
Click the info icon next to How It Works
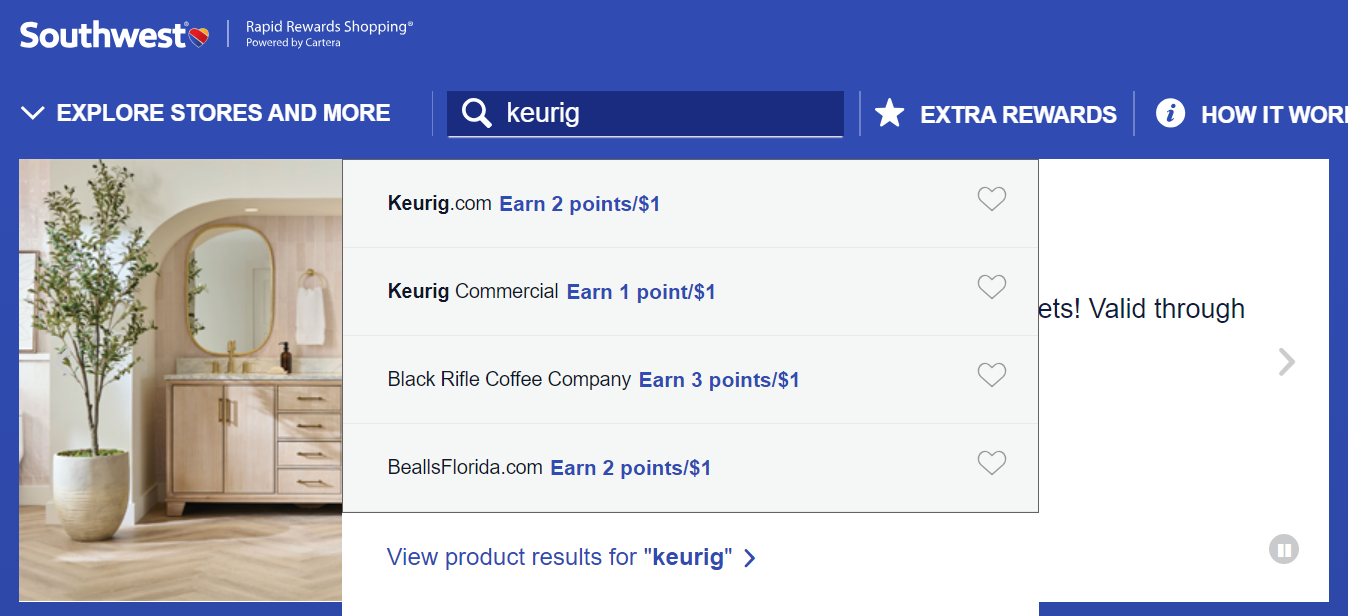[1170, 113]
